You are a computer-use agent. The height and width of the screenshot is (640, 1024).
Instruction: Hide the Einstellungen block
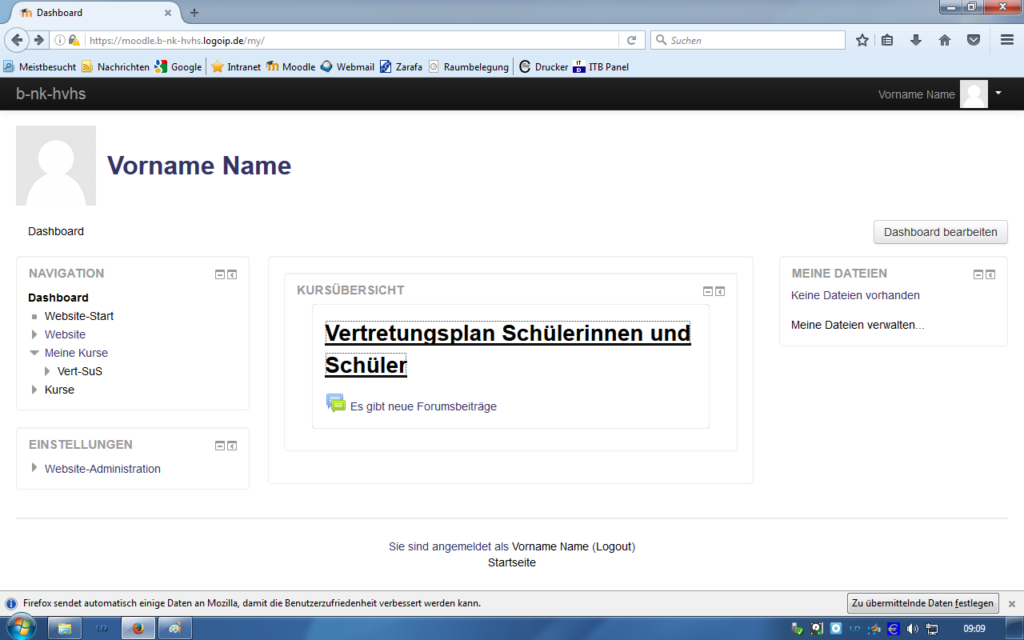(220, 446)
